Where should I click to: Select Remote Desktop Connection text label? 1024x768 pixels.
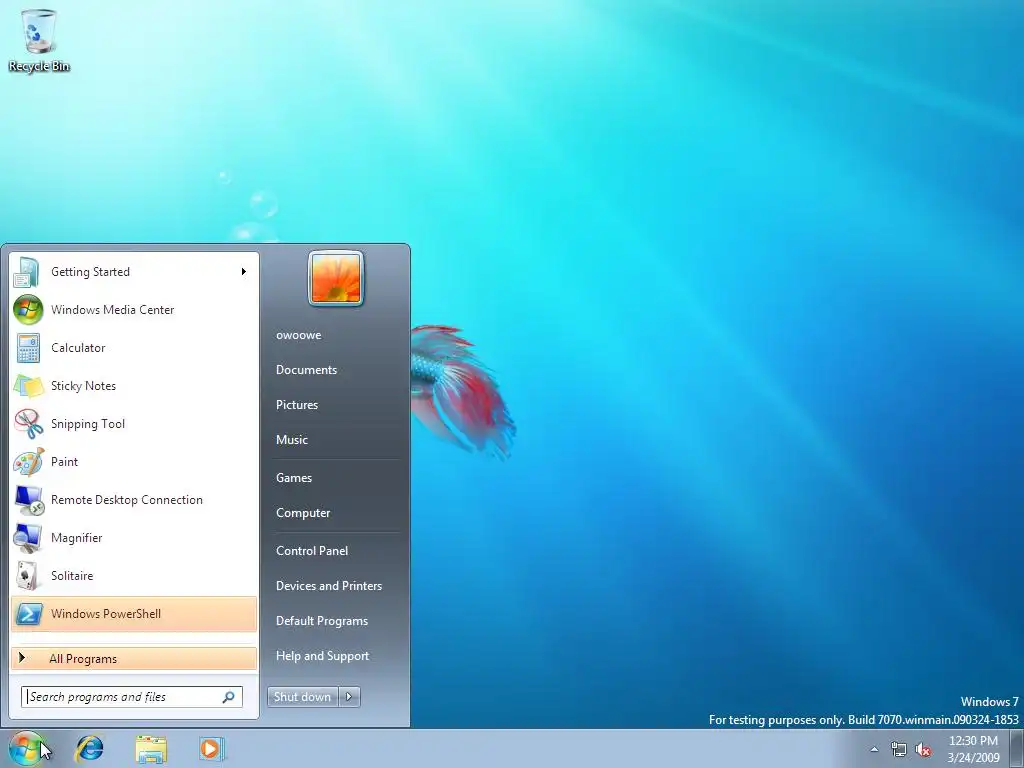pyautogui.click(x=127, y=500)
